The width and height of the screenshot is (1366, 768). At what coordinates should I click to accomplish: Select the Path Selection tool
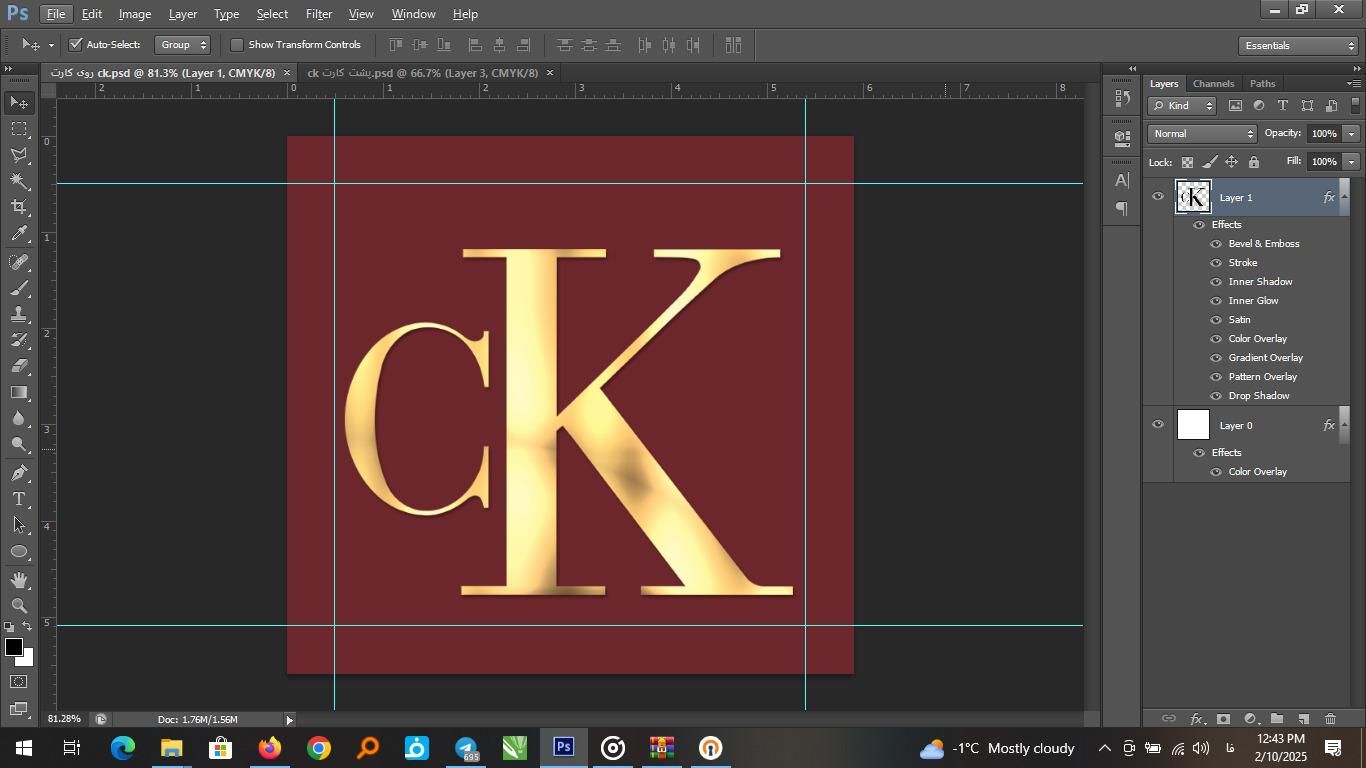(x=19, y=525)
